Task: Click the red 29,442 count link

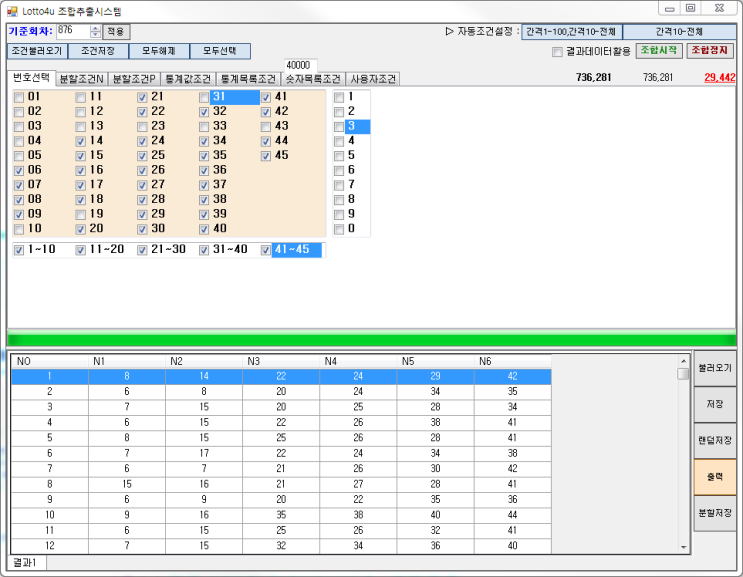Action: pos(720,78)
